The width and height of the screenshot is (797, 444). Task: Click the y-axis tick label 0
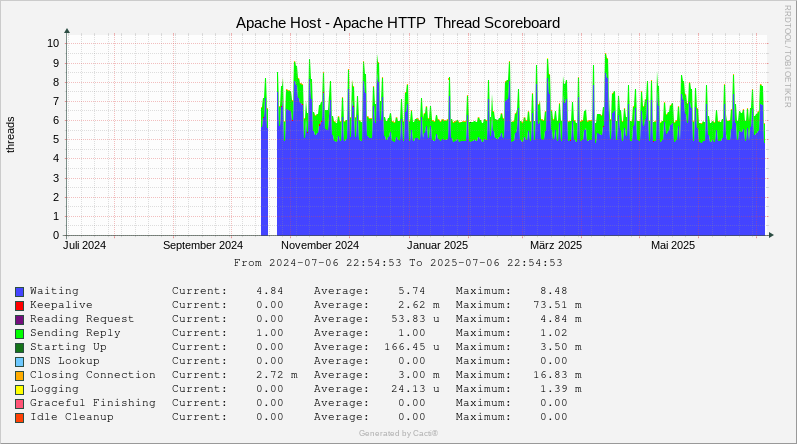pos(56,235)
